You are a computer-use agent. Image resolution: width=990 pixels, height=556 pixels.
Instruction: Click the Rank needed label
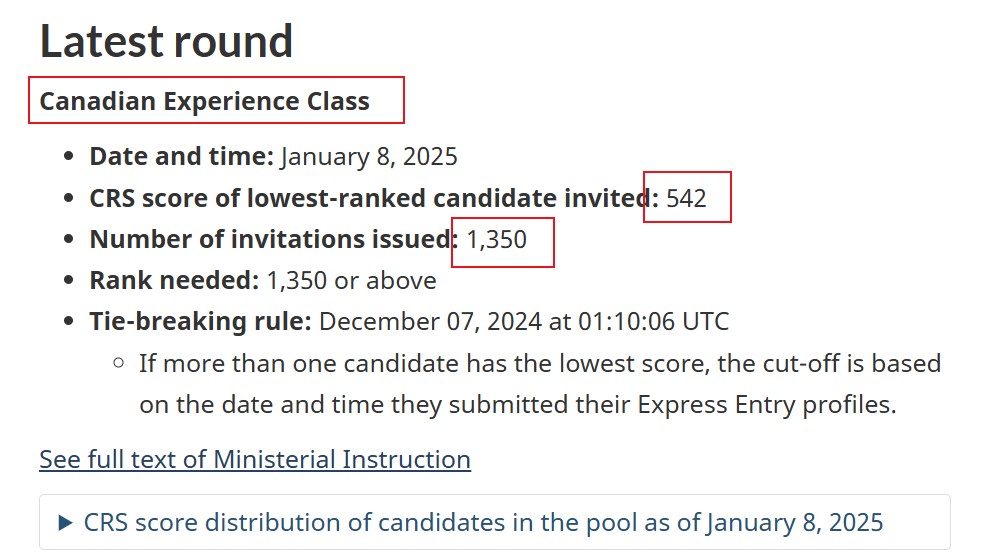(174, 280)
